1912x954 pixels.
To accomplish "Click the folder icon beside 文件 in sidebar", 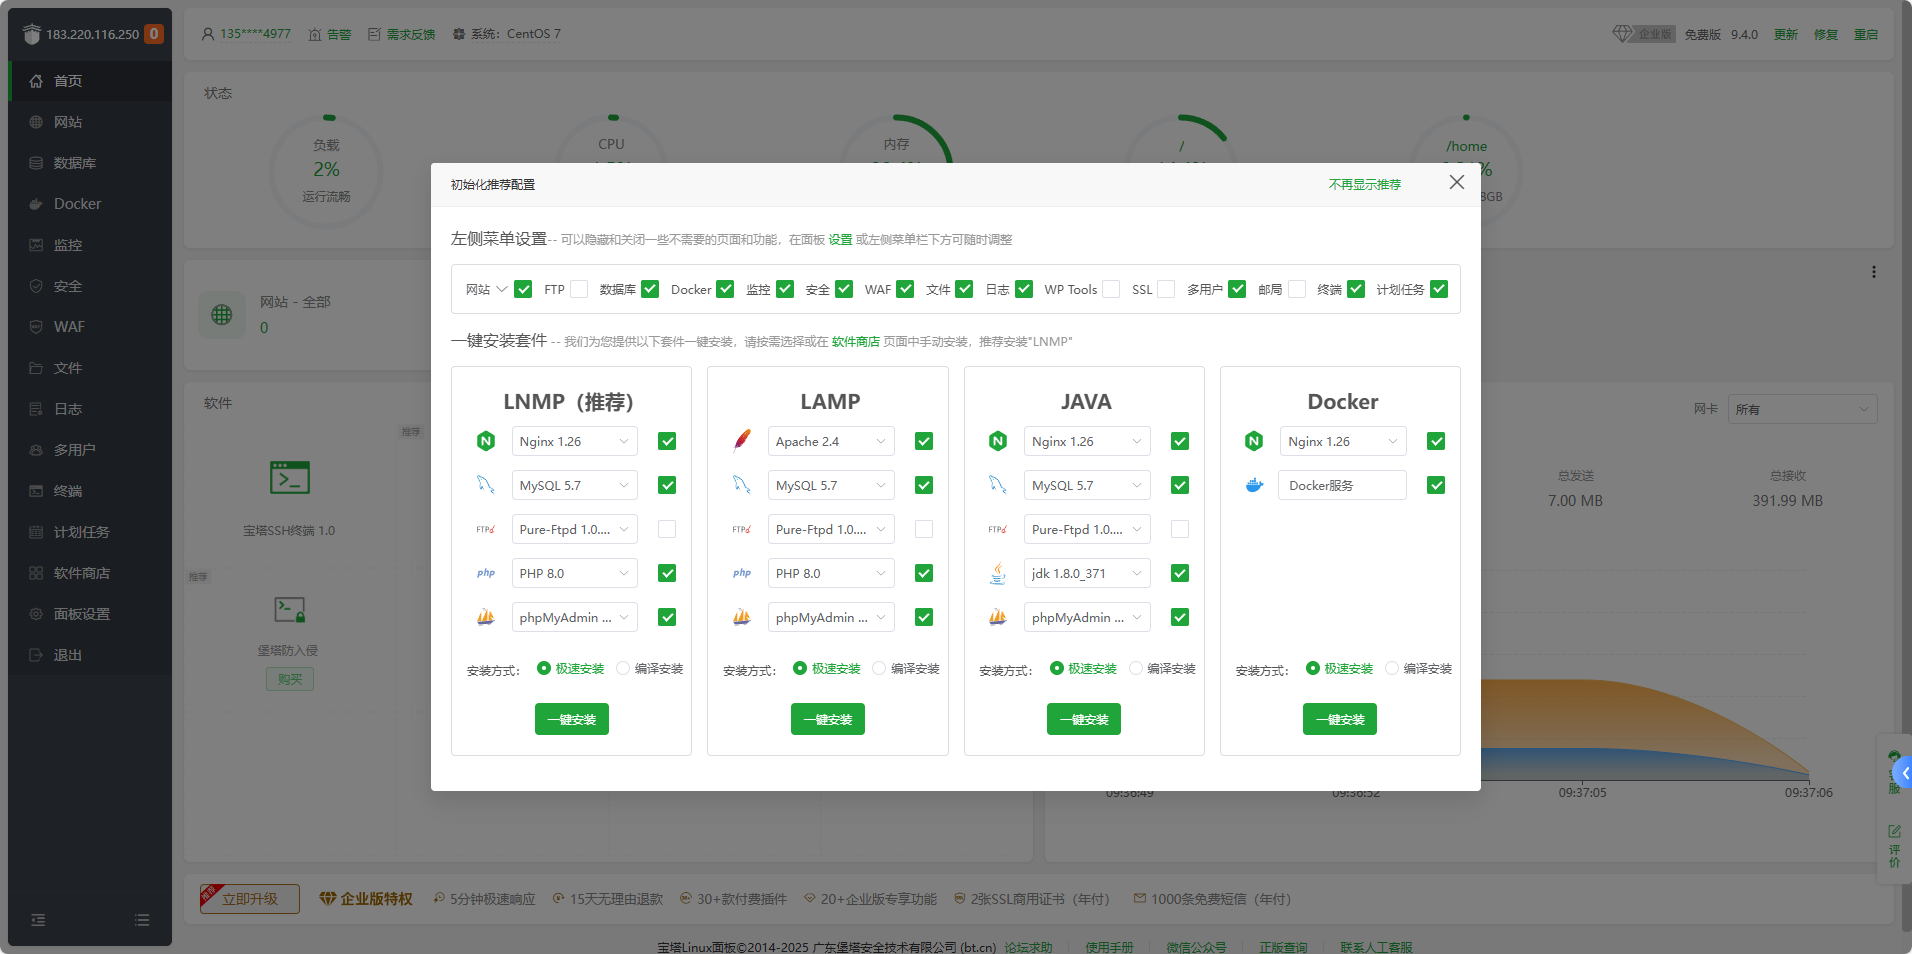I will click(x=36, y=368).
